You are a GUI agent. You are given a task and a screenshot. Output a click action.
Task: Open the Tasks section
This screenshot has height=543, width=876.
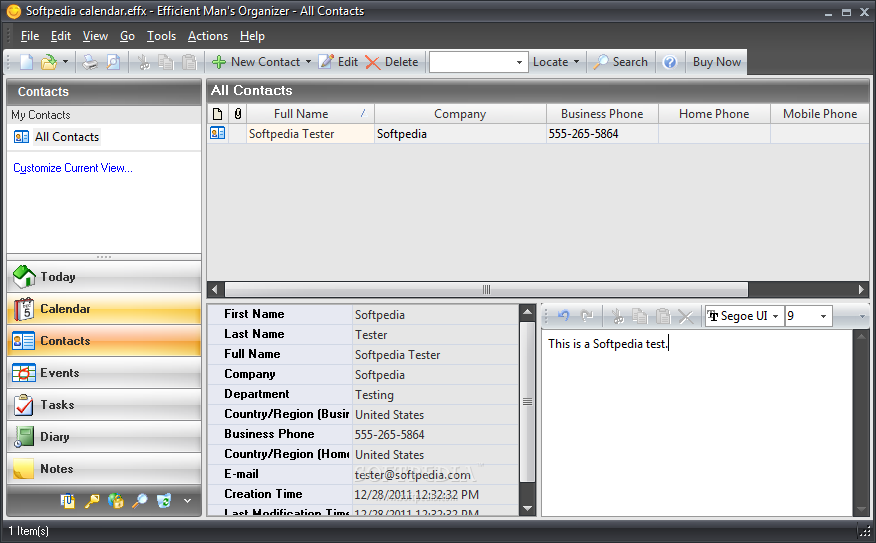click(104, 405)
